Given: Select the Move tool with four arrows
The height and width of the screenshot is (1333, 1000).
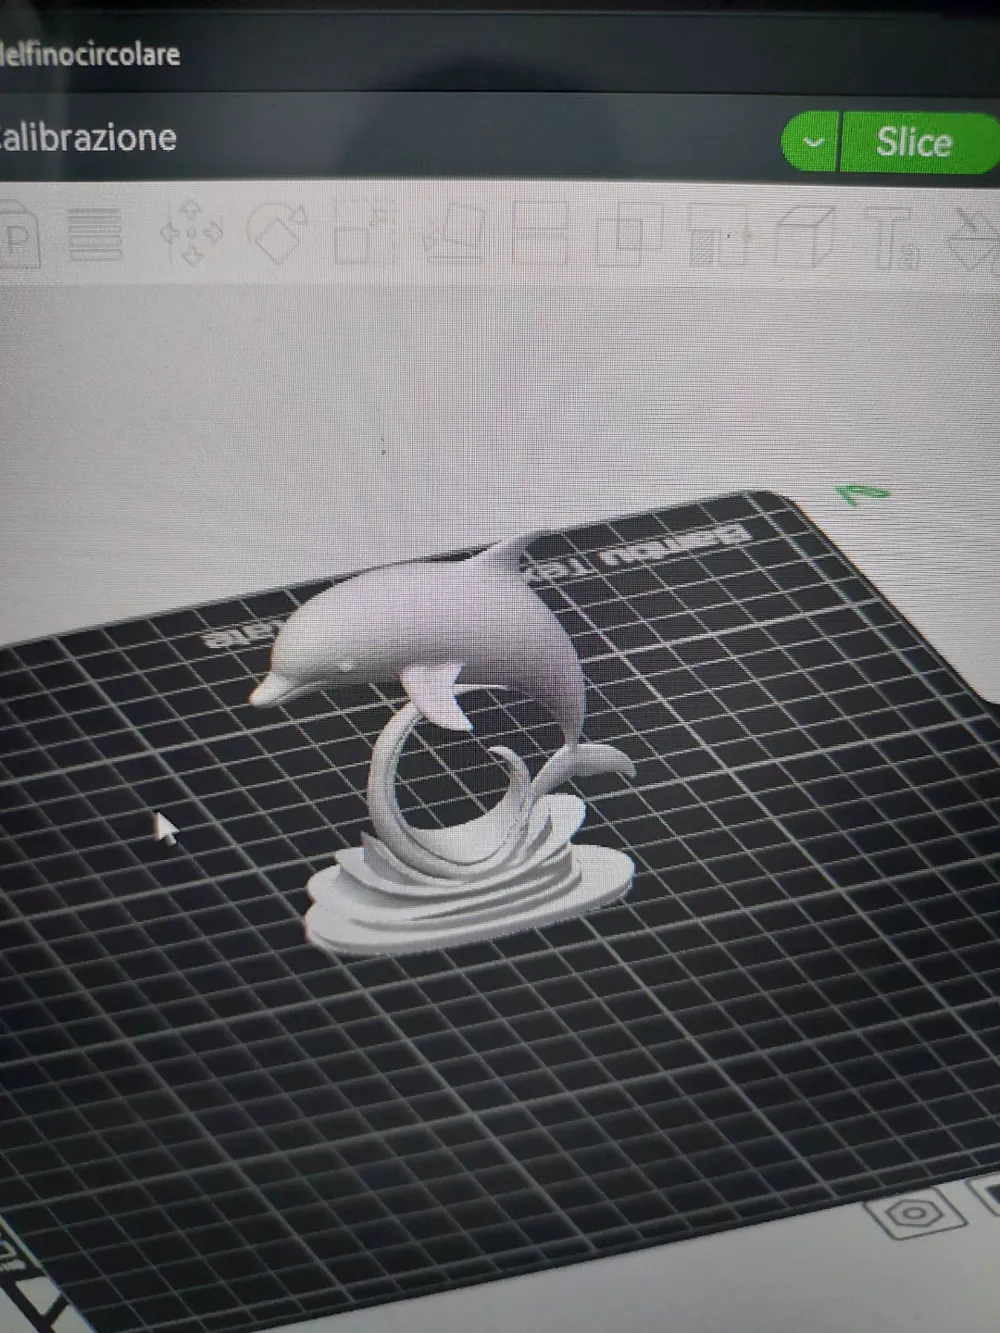Looking at the screenshot, I should tap(191, 232).
